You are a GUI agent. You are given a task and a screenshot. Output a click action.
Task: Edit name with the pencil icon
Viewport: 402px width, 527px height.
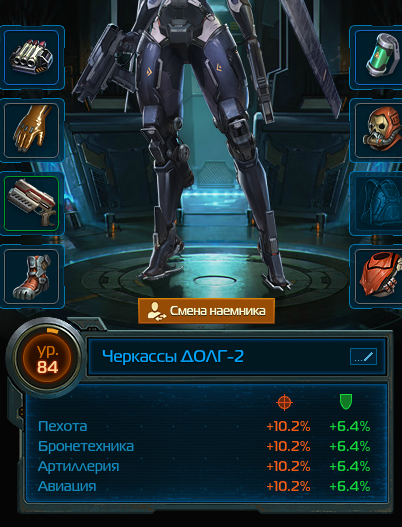pyautogui.click(x=363, y=357)
